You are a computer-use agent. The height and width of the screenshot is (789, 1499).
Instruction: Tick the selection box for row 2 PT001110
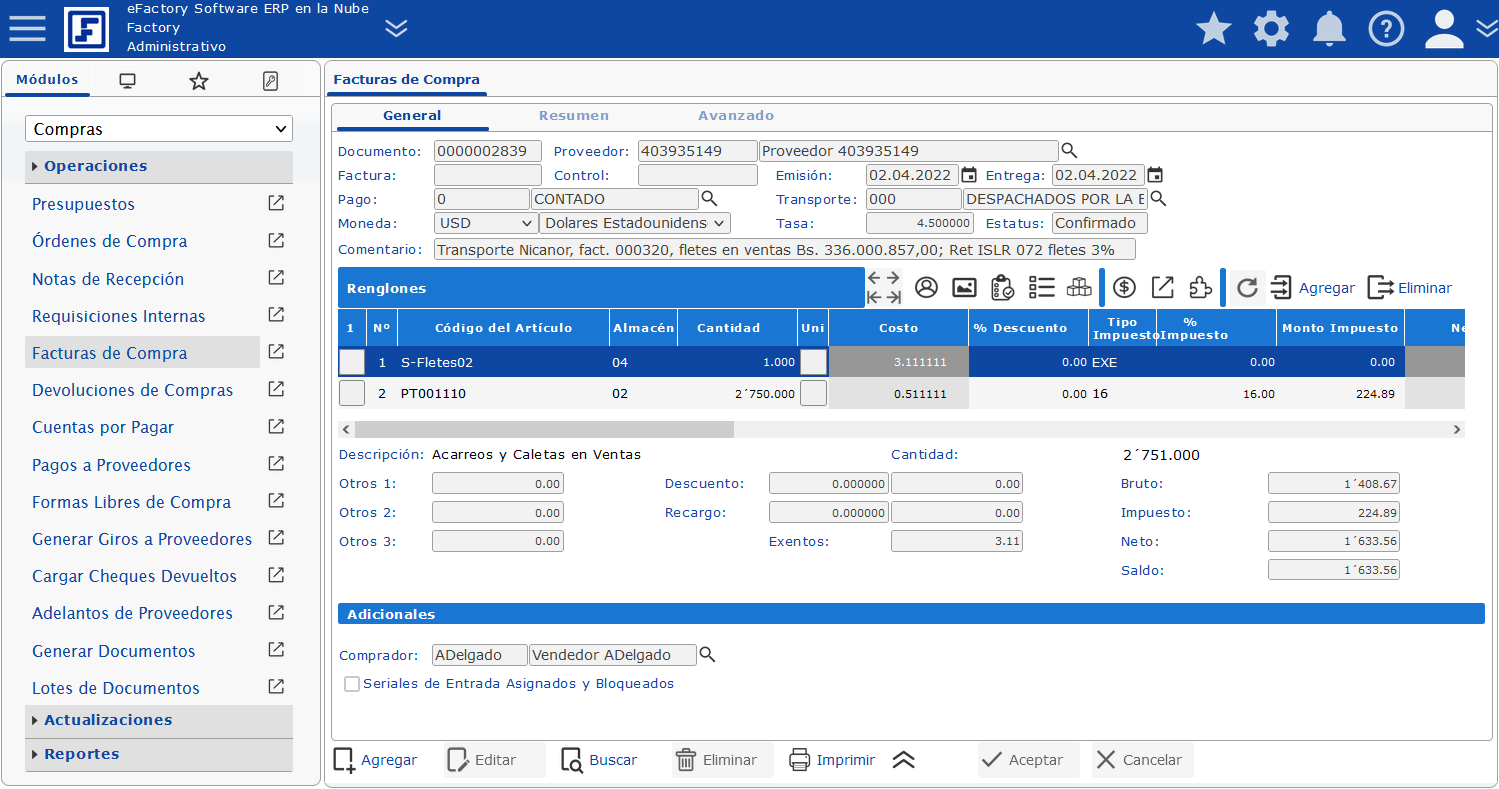(352, 393)
